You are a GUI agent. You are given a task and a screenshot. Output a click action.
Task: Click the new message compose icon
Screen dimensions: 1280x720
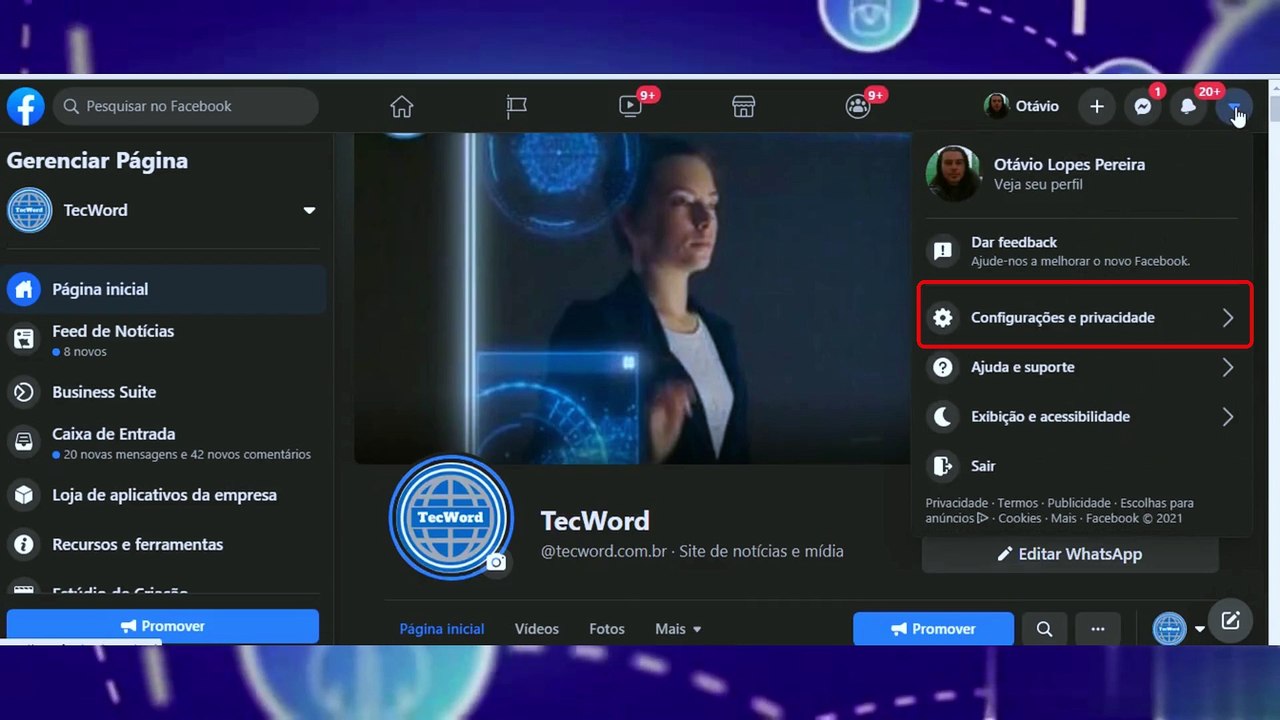[1230, 621]
